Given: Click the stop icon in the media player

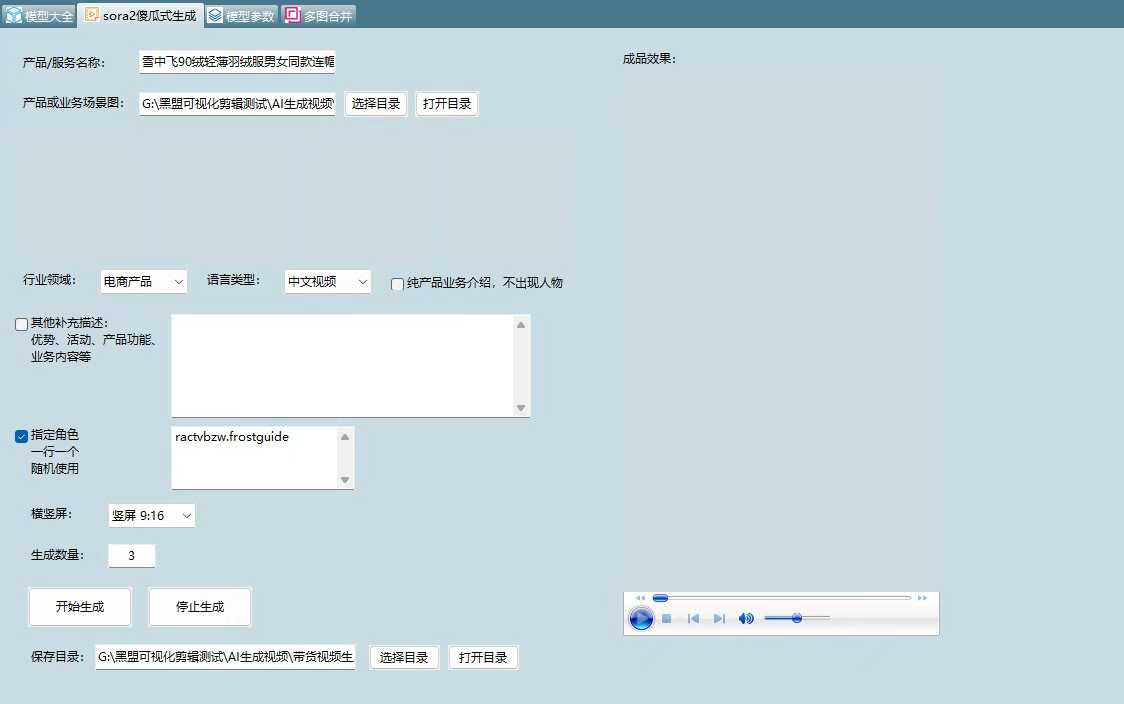Looking at the screenshot, I should pos(666,618).
